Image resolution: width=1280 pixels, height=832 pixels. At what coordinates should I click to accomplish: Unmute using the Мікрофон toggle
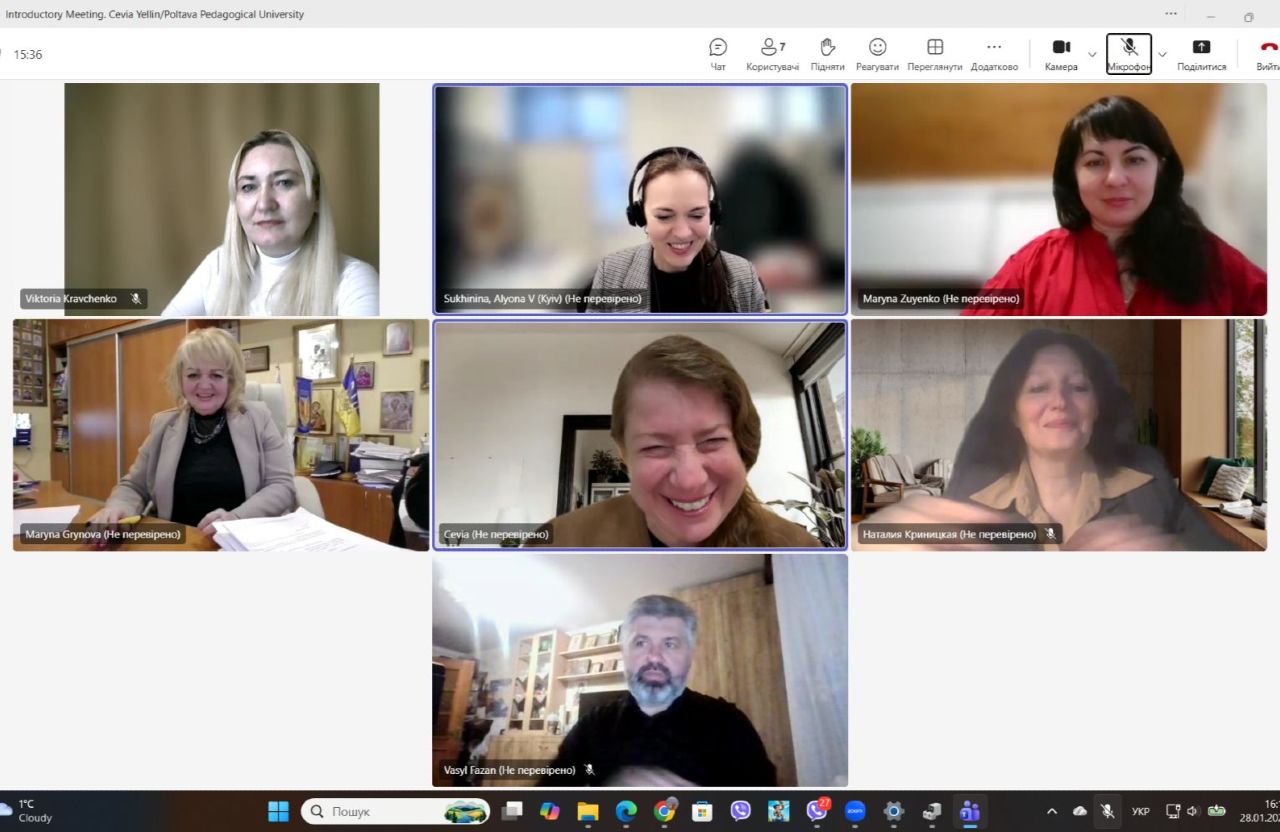1129,54
